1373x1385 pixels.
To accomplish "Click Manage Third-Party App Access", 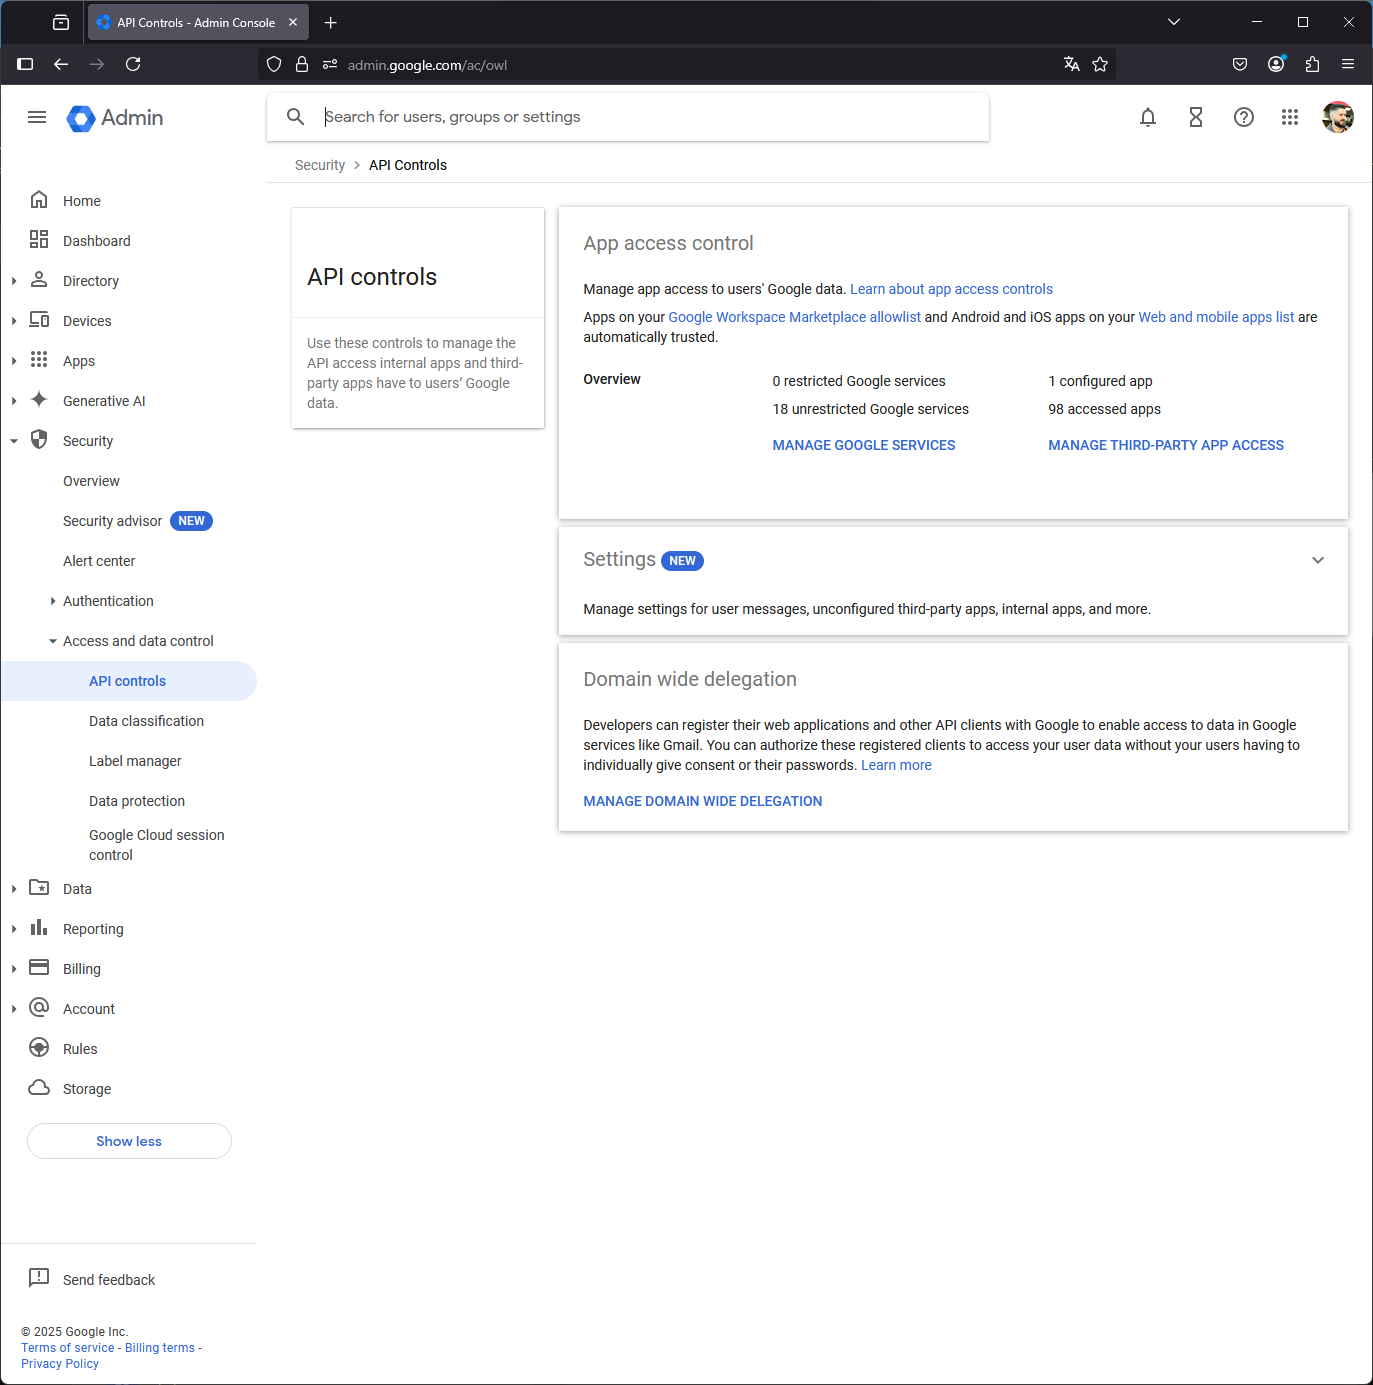I will 1166,445.
